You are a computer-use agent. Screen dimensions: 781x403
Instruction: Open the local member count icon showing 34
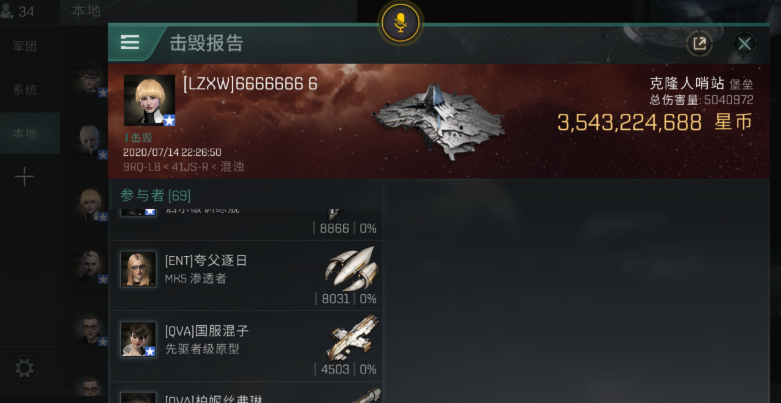click(17, 11)
